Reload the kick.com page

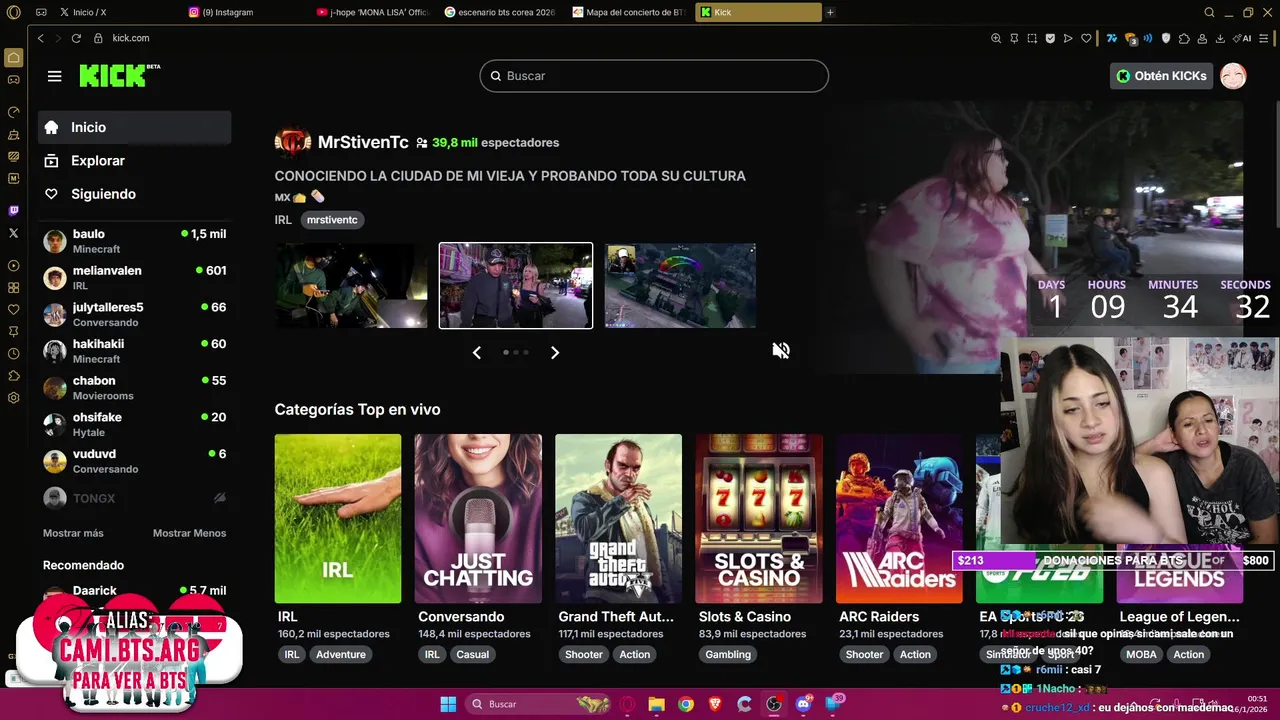(x=76, y=38)
